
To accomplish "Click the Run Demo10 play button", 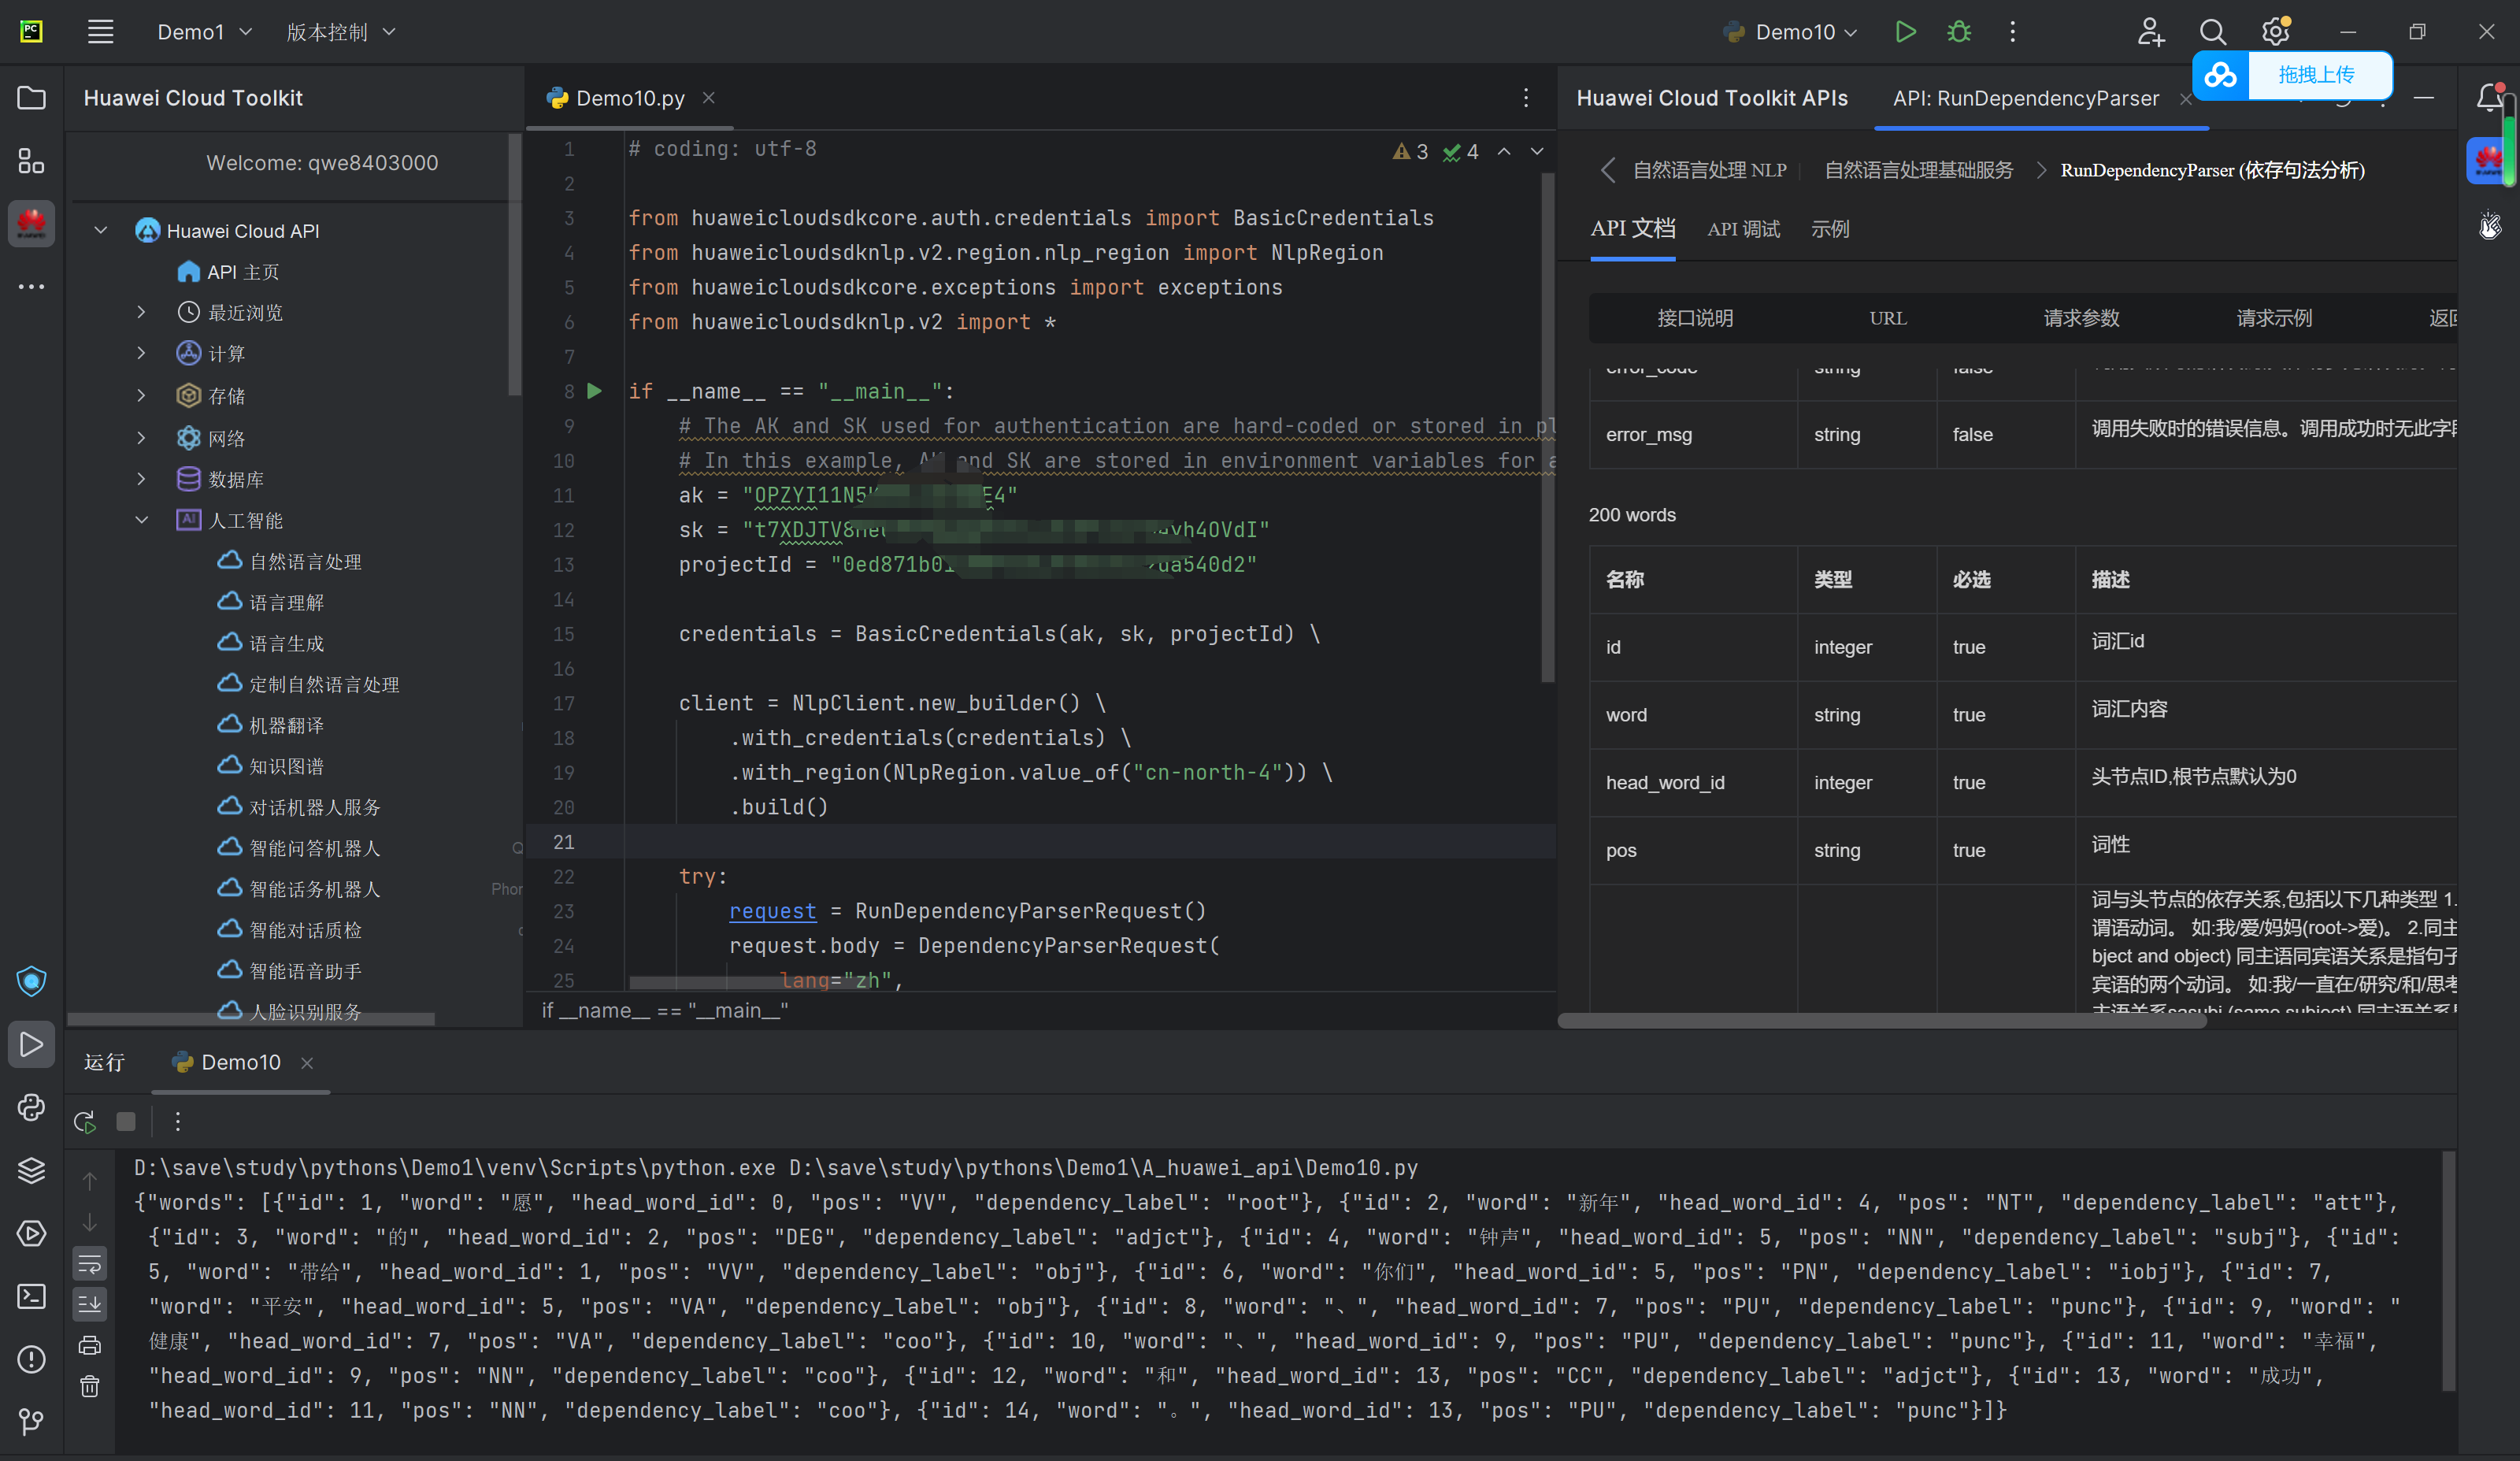I will click(1905, 32).
